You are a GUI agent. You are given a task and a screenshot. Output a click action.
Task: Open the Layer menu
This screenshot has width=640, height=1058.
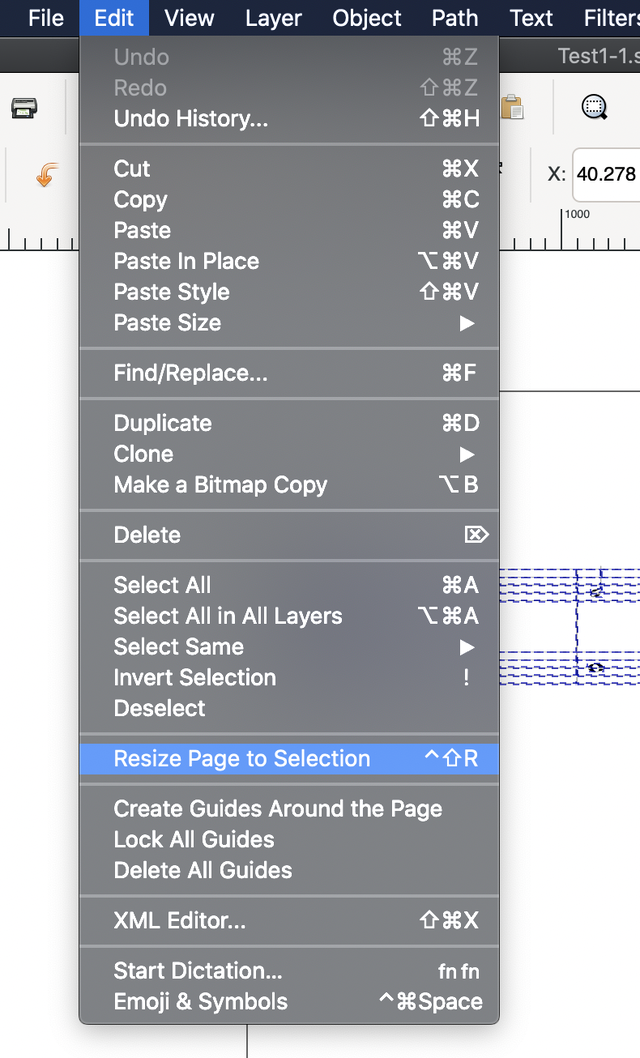[x=273, y=18]
